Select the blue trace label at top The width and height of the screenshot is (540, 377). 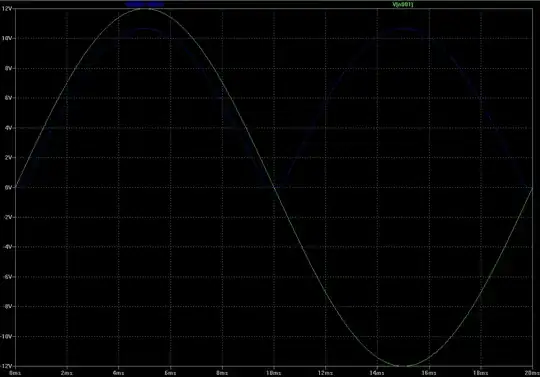(x=144, y=4)
